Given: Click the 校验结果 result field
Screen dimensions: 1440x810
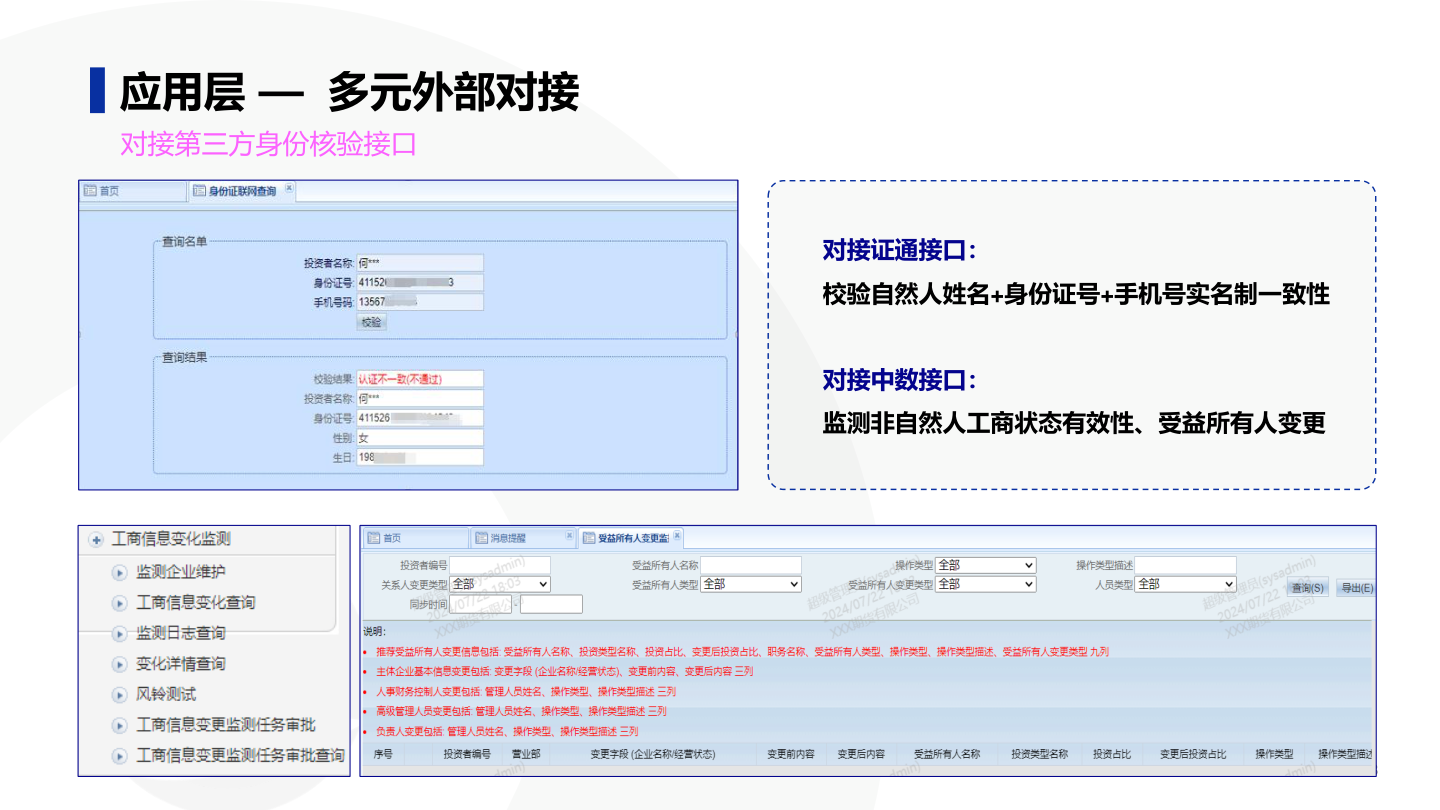Looking at the screenshot, I should (420, 379).
